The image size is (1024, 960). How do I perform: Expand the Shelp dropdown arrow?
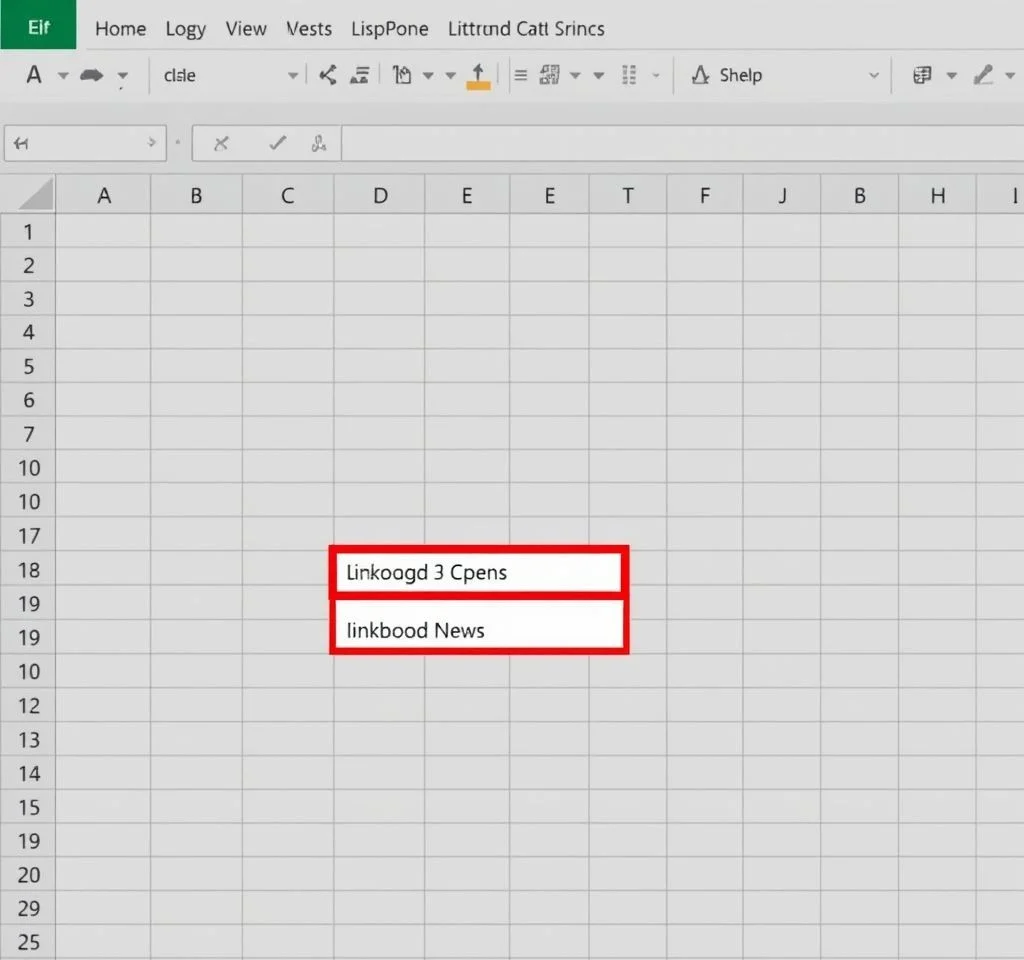pos(873,76)
